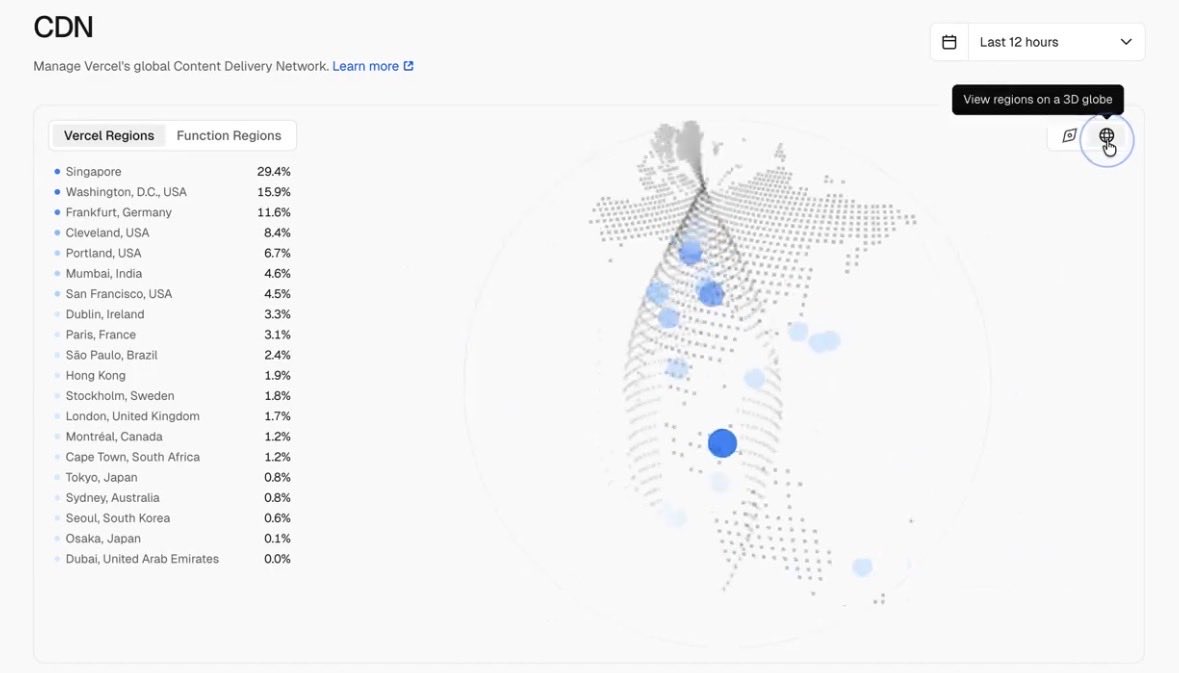Image resolution: width=1179 pixels, height=673 pixels.
Task: Click the largest dark blue globe marker
Action: point(722,444)
